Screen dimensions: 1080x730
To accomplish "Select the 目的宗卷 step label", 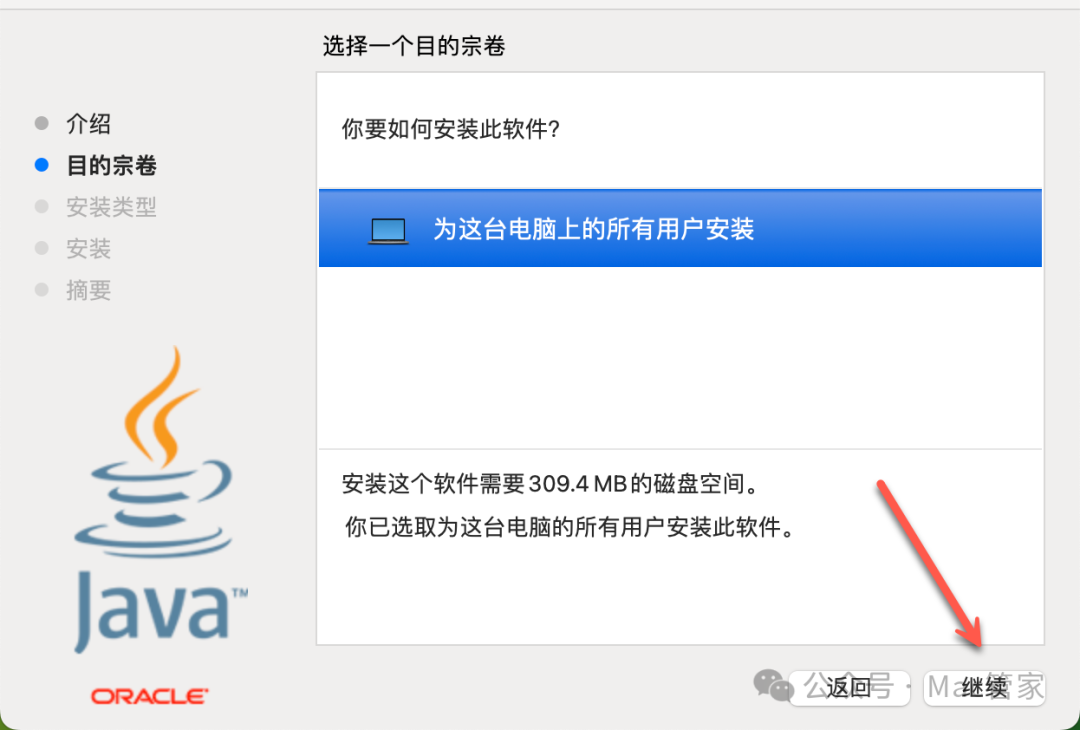I will coord(112,165).
